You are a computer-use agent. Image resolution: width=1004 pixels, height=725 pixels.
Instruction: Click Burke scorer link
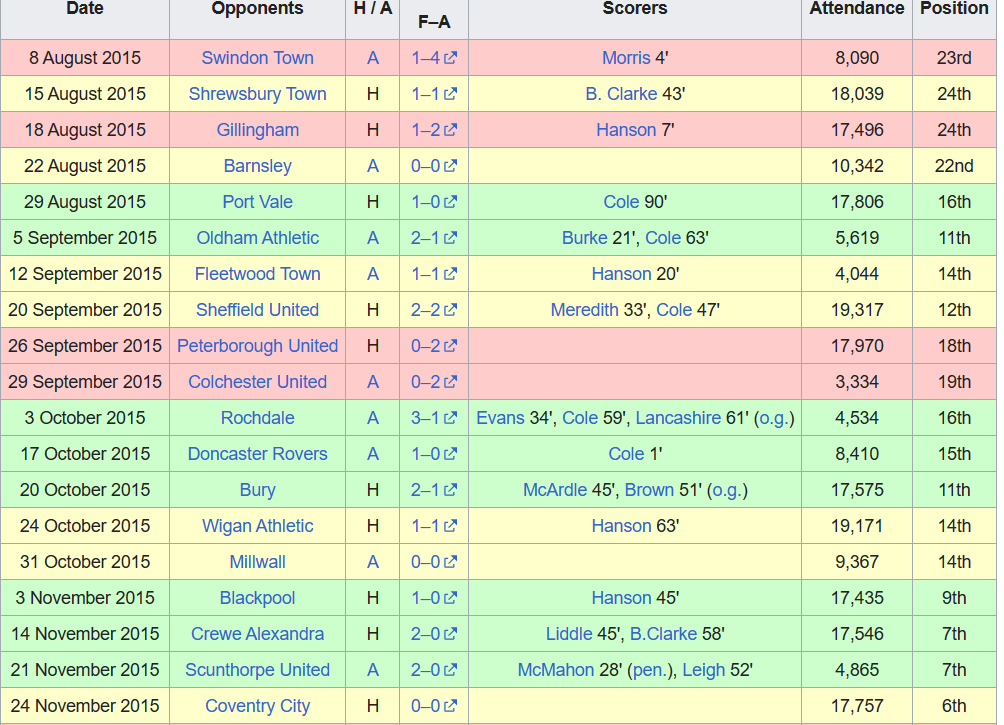[585, 238]
